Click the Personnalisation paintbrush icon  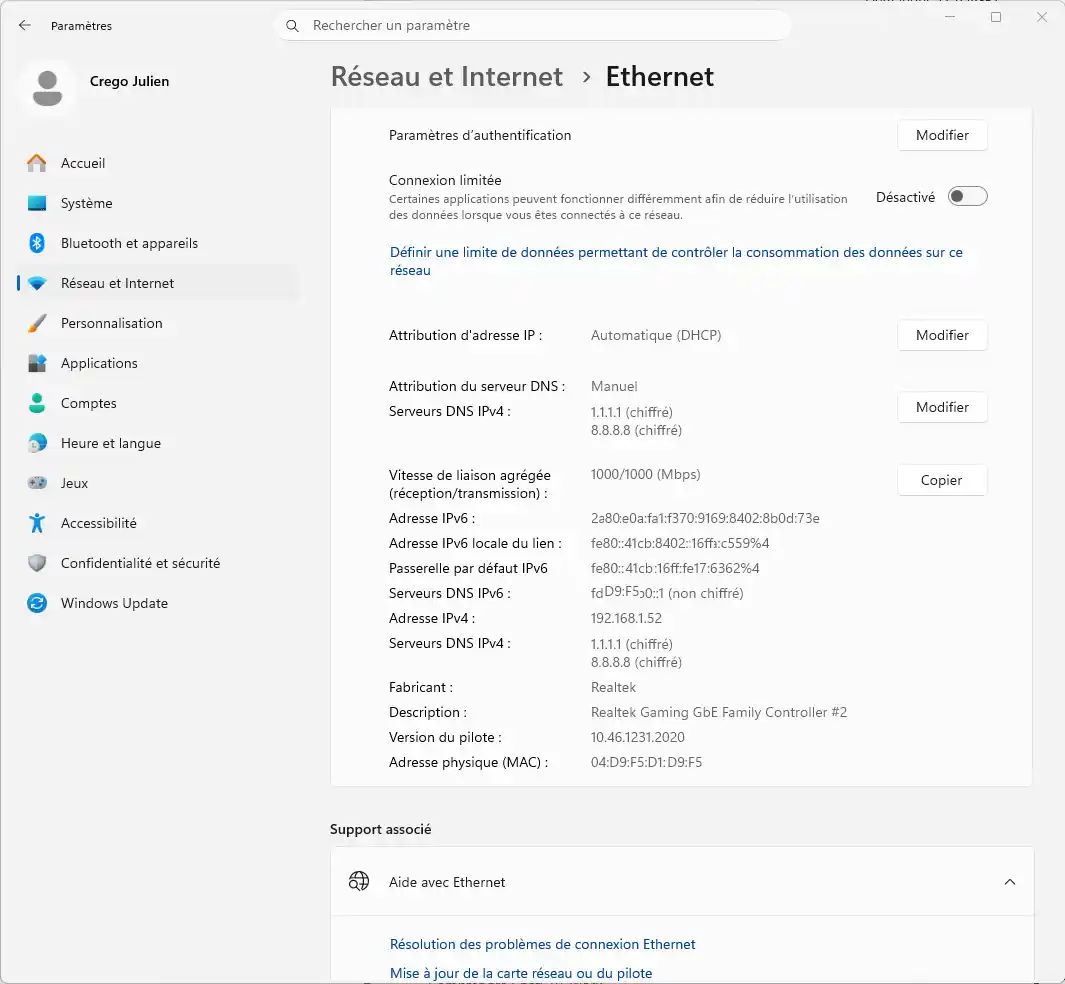(x=37, y=323)
